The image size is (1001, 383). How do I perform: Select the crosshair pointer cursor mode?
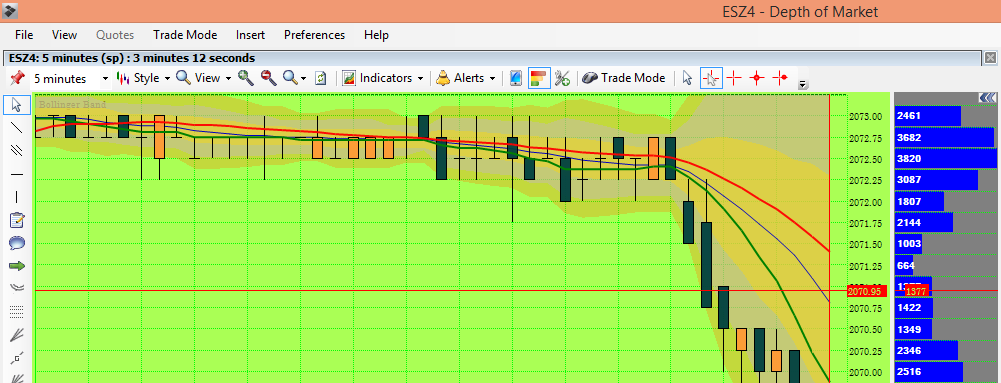pyautogui.click(x=711, y=78)
